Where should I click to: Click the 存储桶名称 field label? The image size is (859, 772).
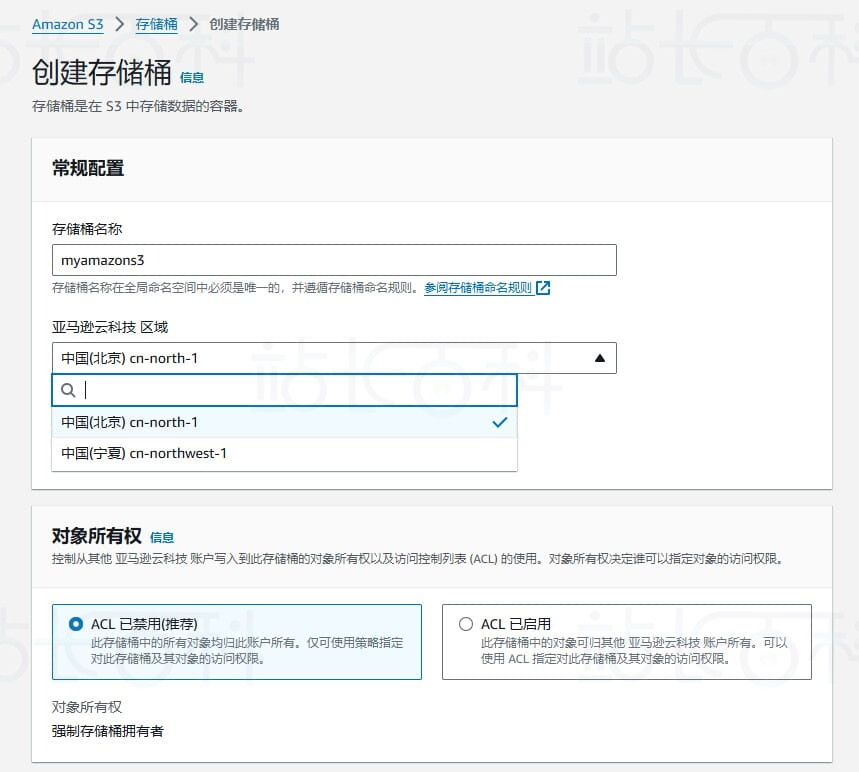click(87, 229)
